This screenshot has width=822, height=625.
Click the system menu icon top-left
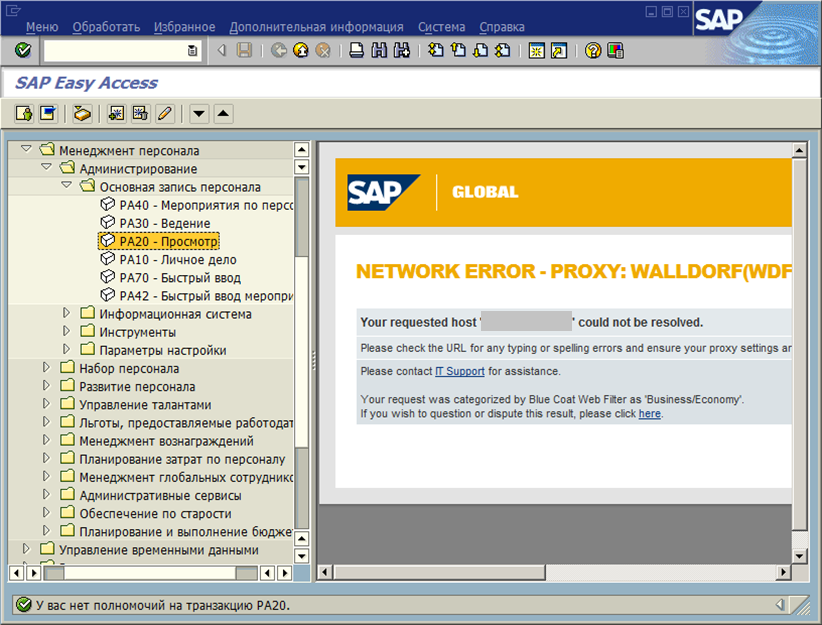point(13,10)
